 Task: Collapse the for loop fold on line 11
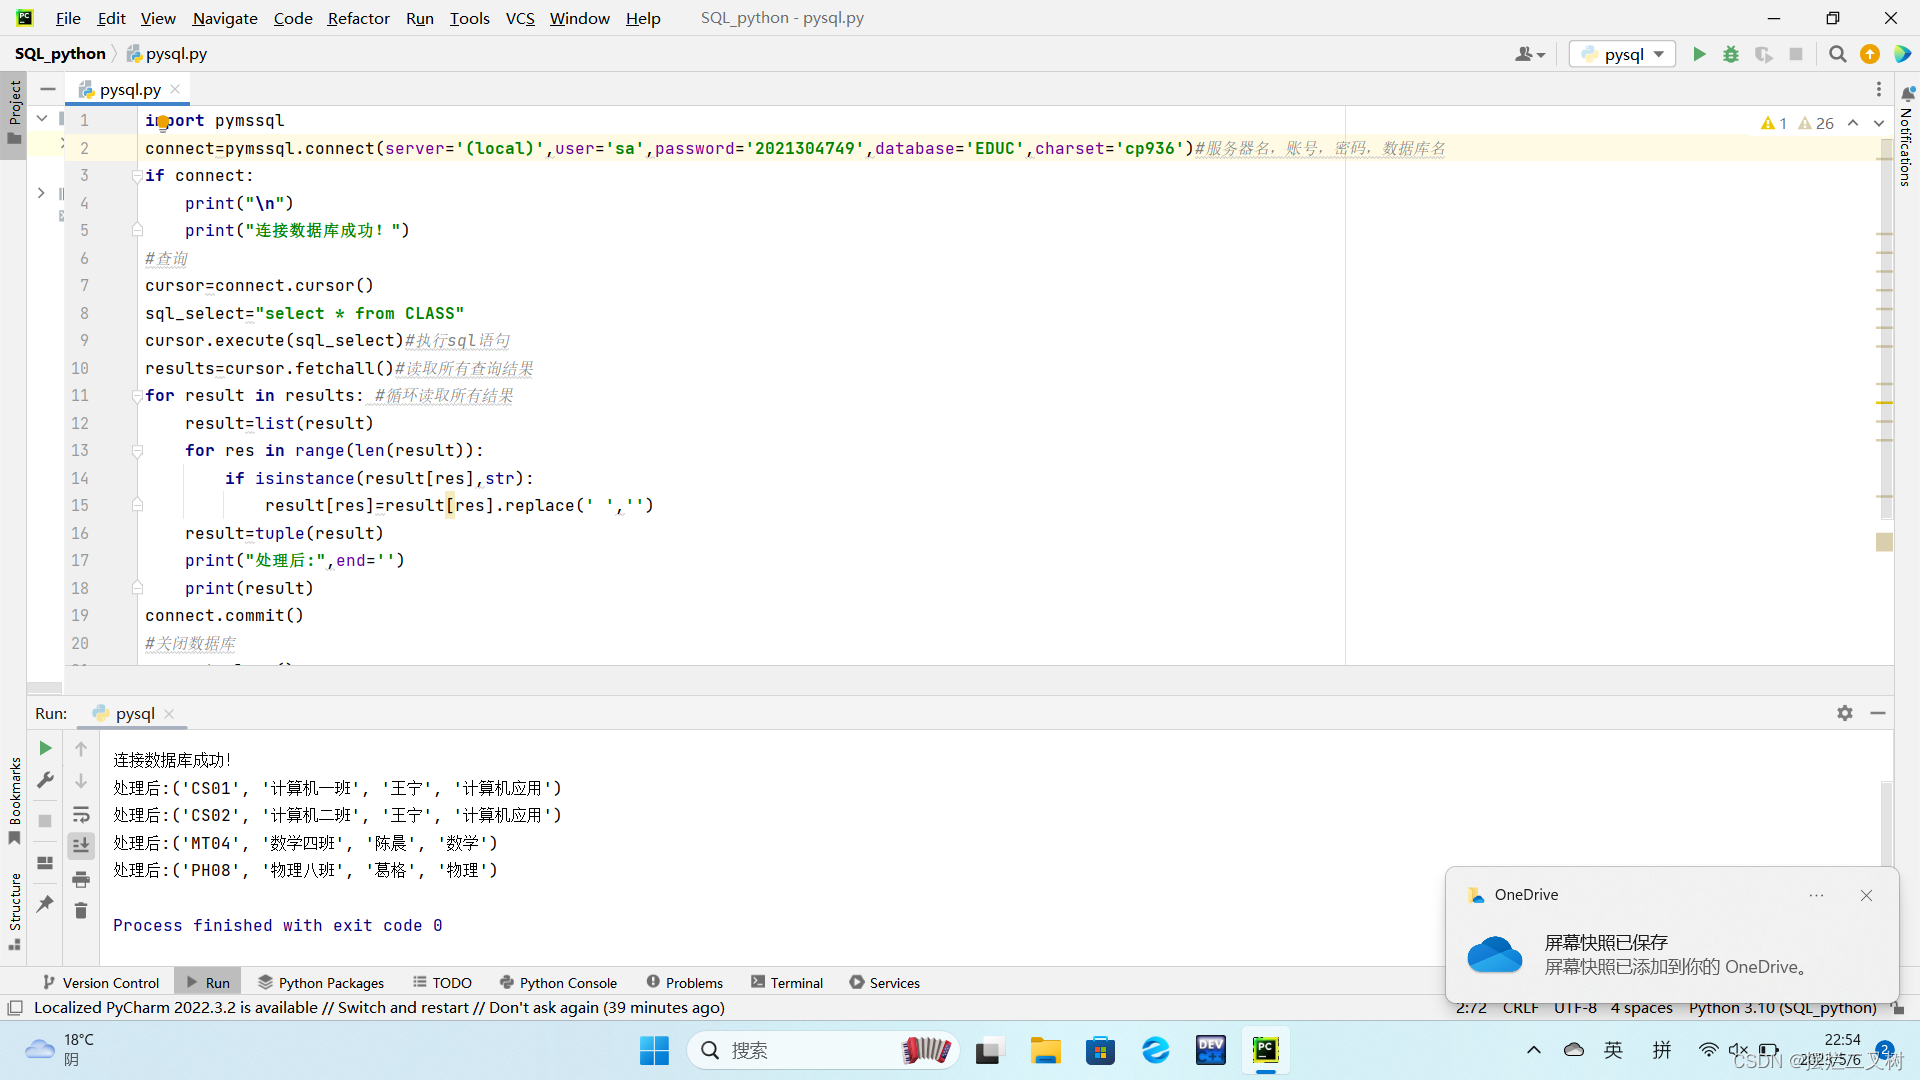coord(137,396)
